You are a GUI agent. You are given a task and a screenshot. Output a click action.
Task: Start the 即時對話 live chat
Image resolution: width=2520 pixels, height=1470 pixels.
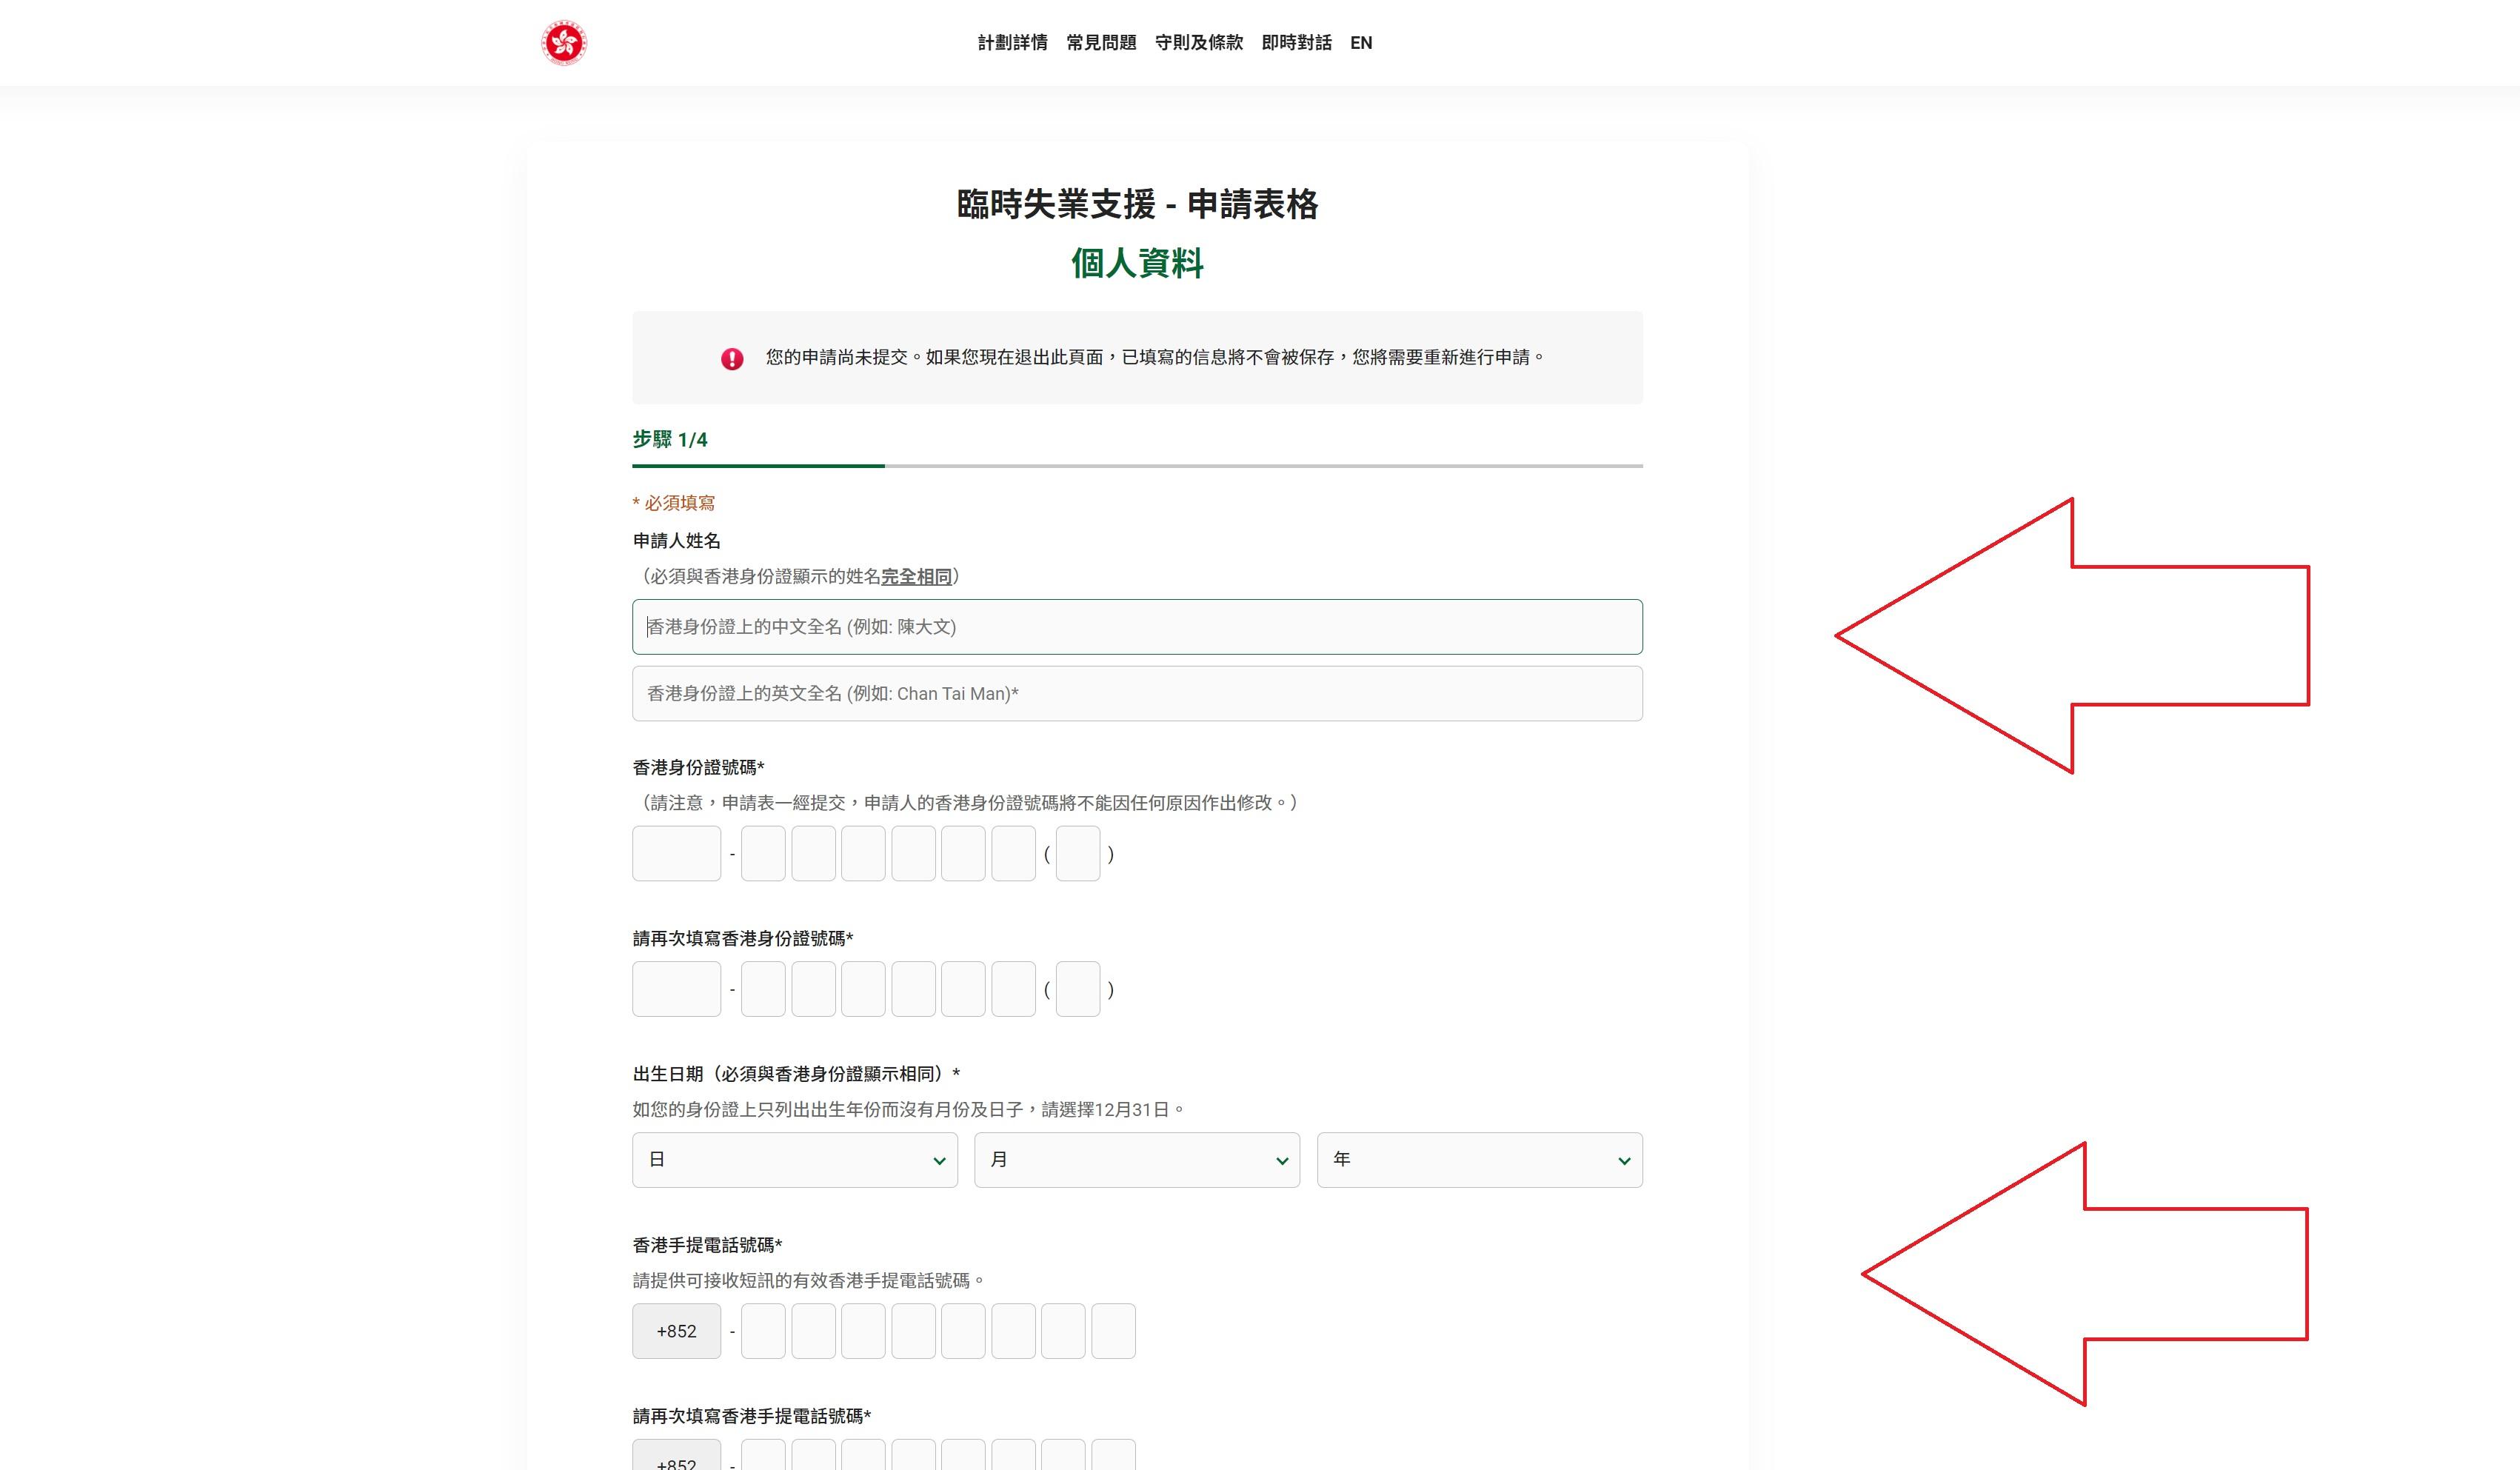click(x=1295, y=43)
